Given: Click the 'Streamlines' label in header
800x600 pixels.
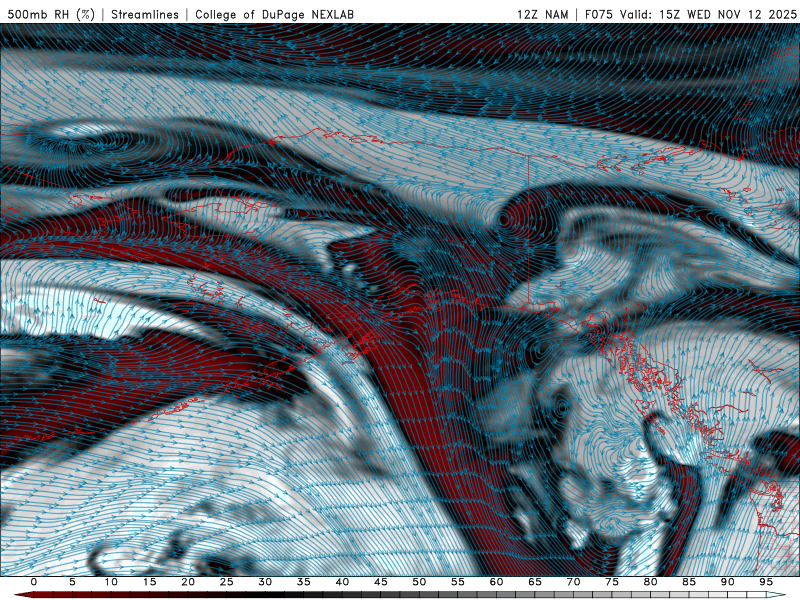Looking at the screenshot, I should click(145, 14).
